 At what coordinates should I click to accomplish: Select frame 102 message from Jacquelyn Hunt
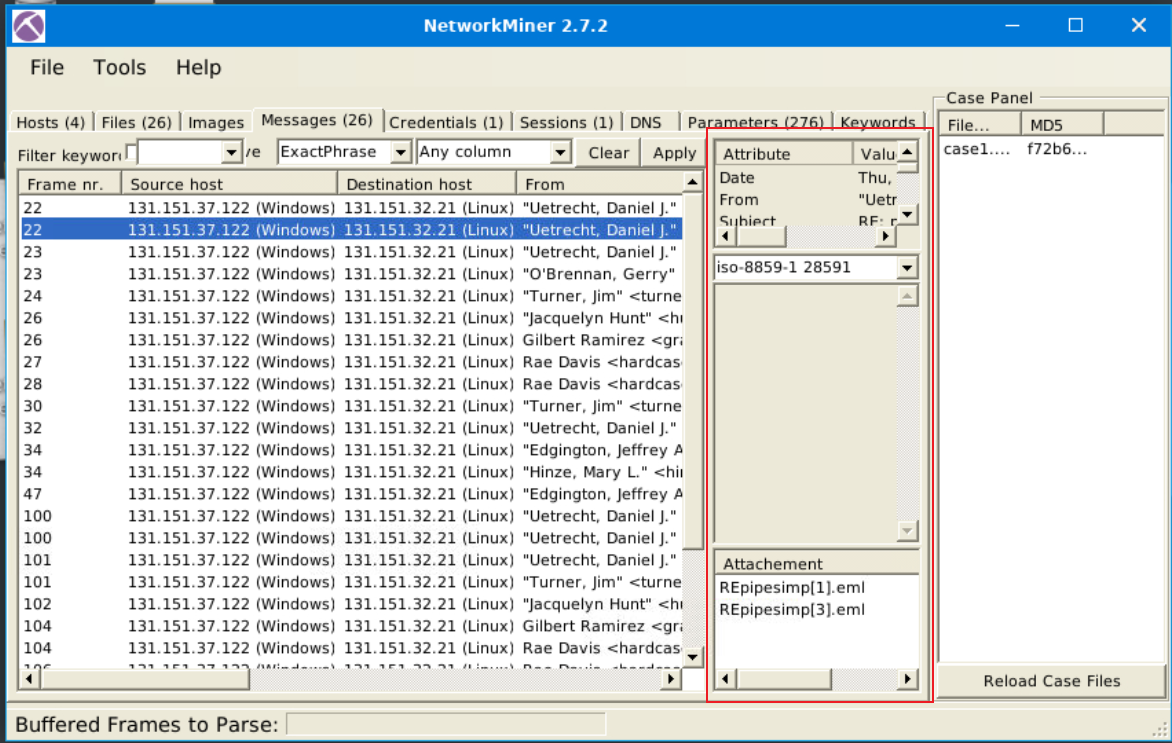click(351, 604)
